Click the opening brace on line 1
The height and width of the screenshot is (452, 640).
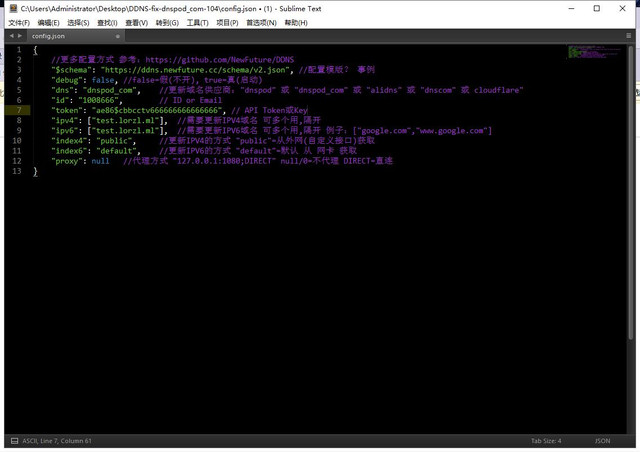point(36,50)
